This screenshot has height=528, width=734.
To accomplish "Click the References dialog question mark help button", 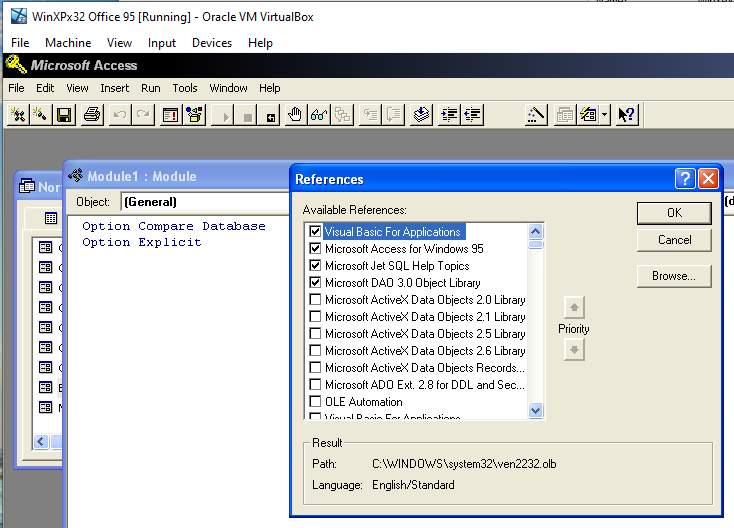I will pos(685,178).
